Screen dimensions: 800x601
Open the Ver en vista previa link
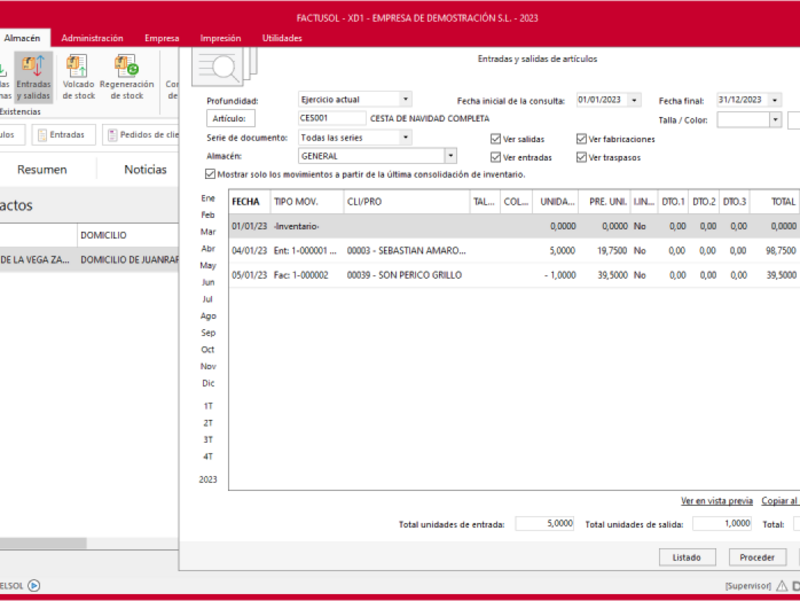click(x=716, y=501)
